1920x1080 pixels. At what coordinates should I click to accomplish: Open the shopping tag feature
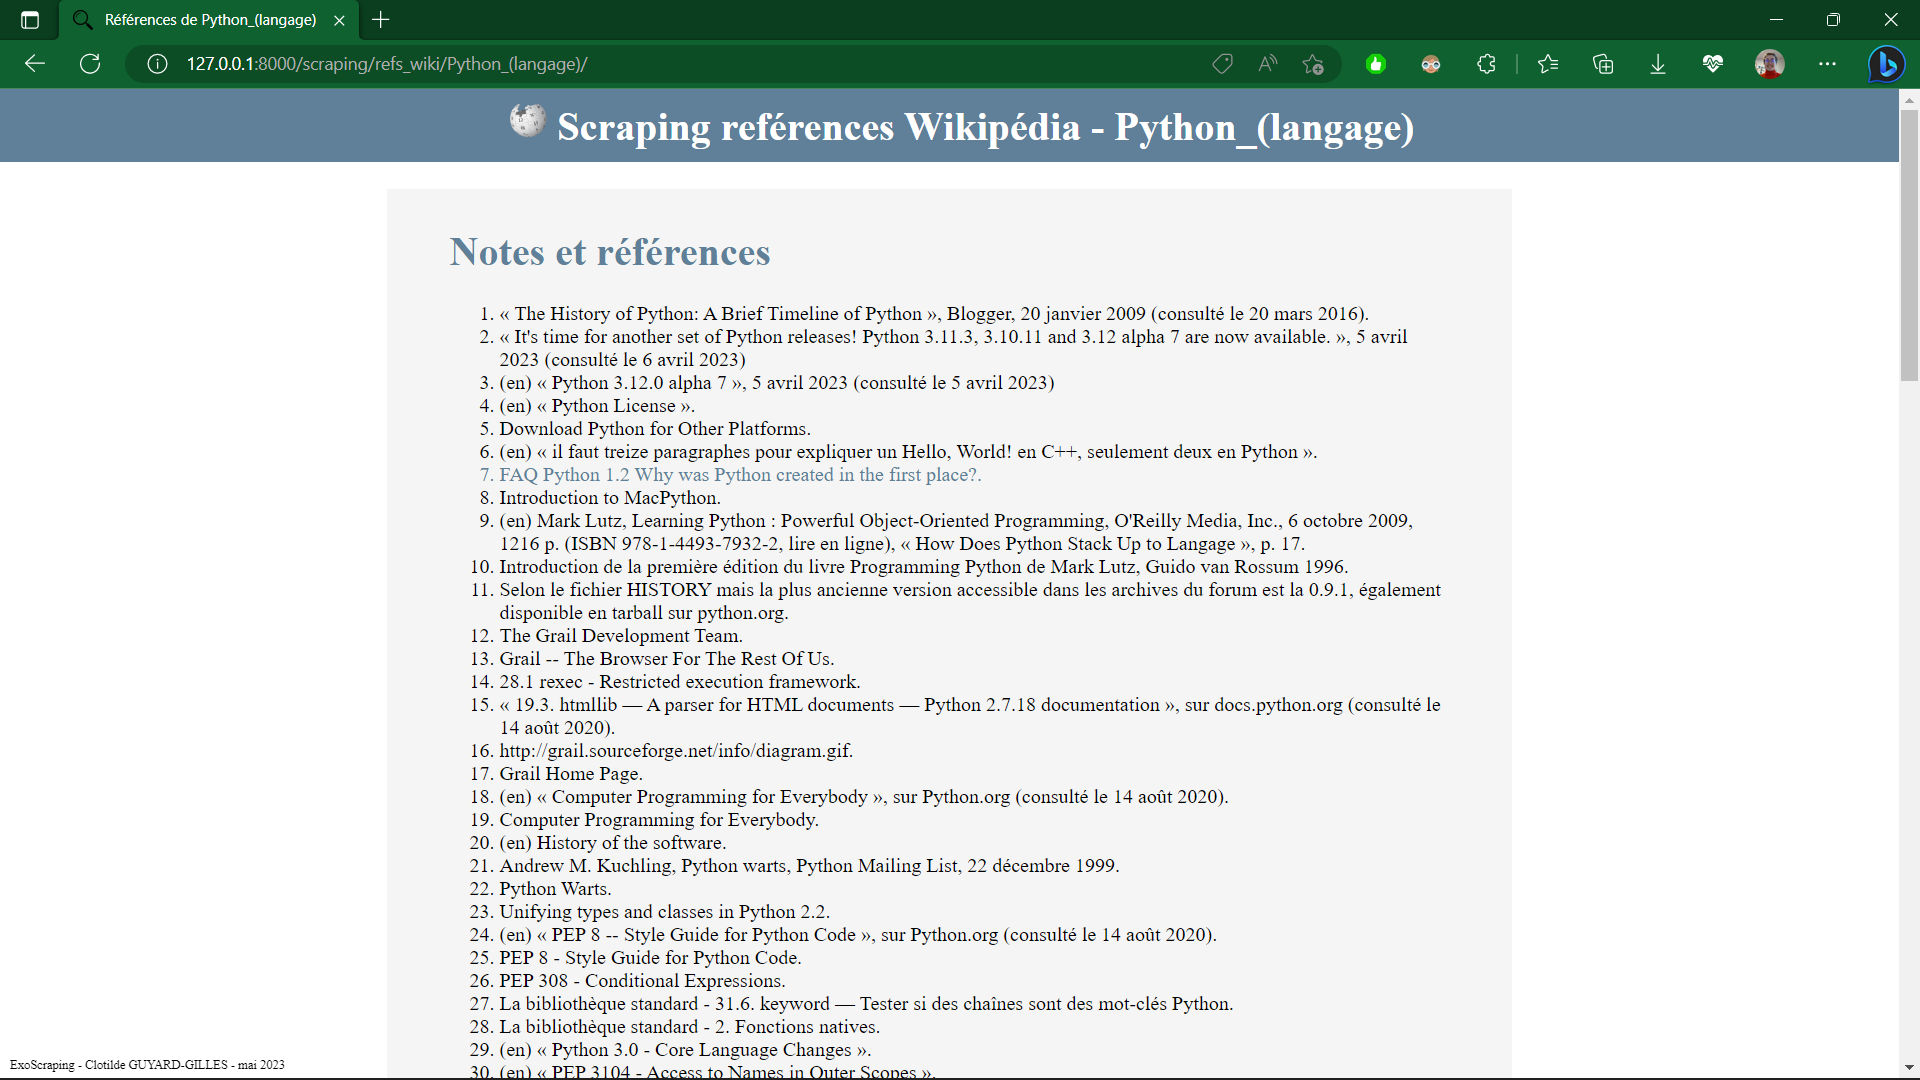1223,64
